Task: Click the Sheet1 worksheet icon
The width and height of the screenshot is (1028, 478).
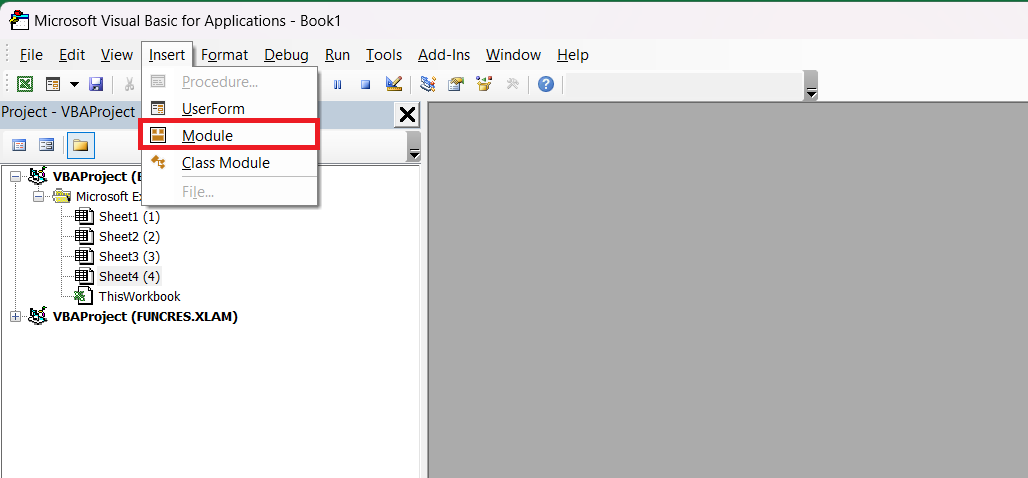Action: [85, 216]
